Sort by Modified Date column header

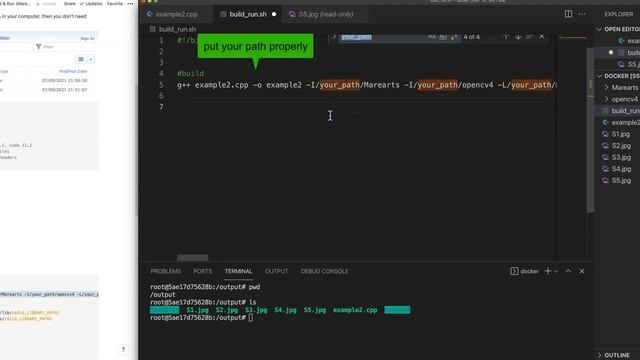pos(73,71)
